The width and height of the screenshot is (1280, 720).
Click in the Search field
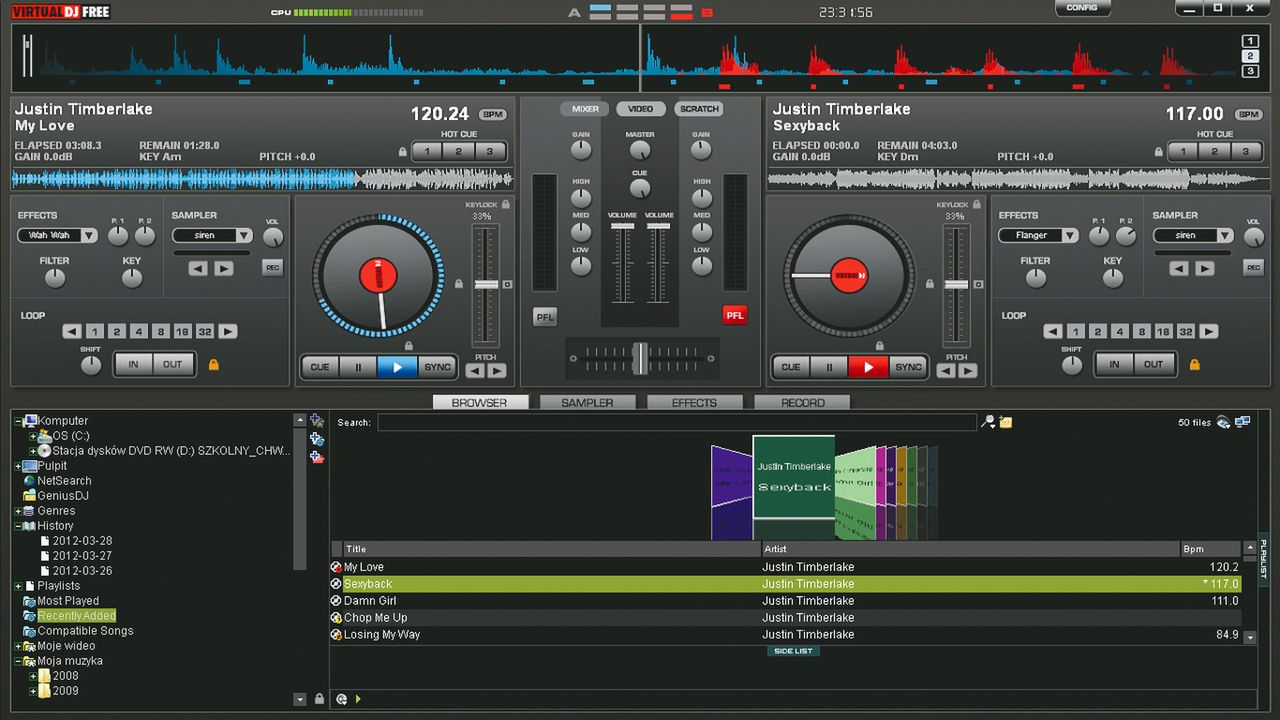[677, 423]
